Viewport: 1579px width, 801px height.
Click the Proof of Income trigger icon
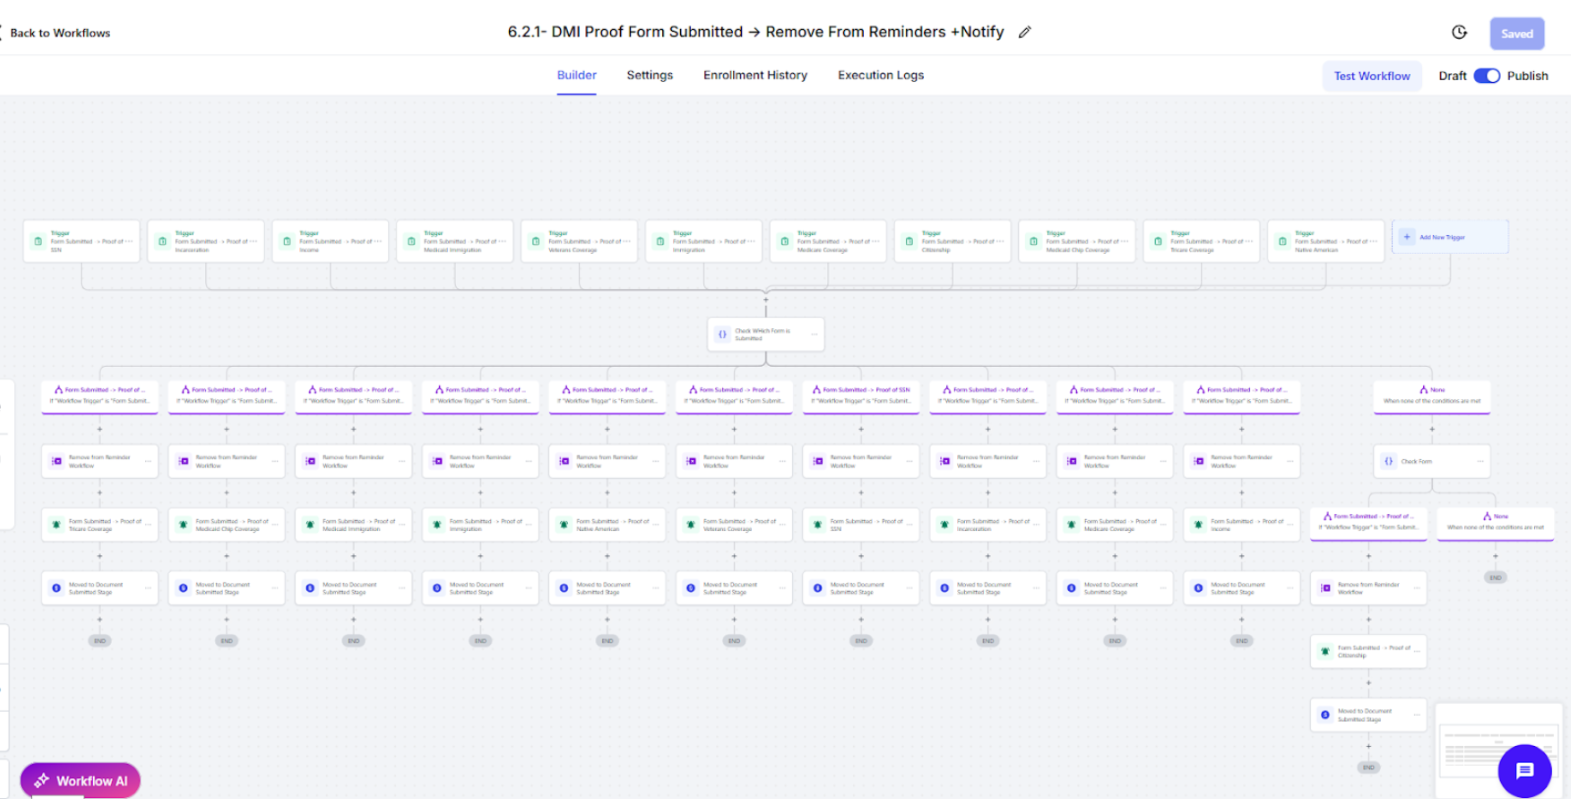pyautogui.click(x=287, y=242)
